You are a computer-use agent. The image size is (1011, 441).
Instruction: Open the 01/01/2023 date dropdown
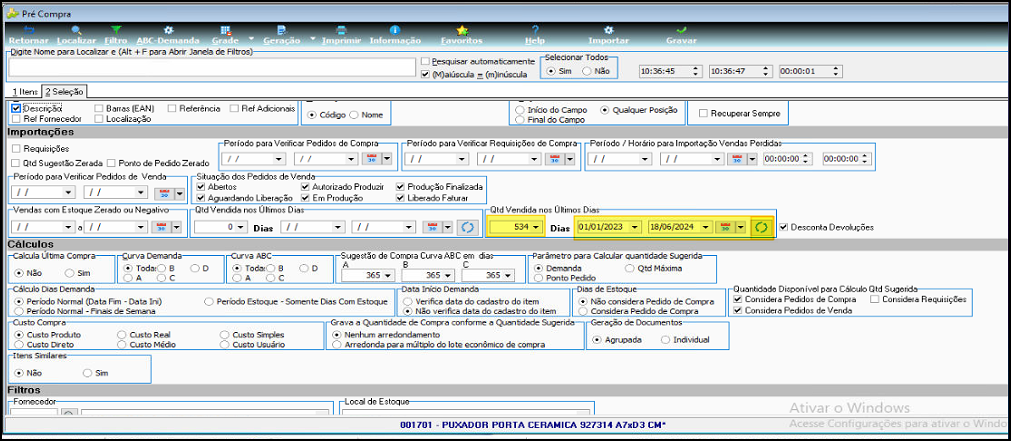tap(636, 227)
